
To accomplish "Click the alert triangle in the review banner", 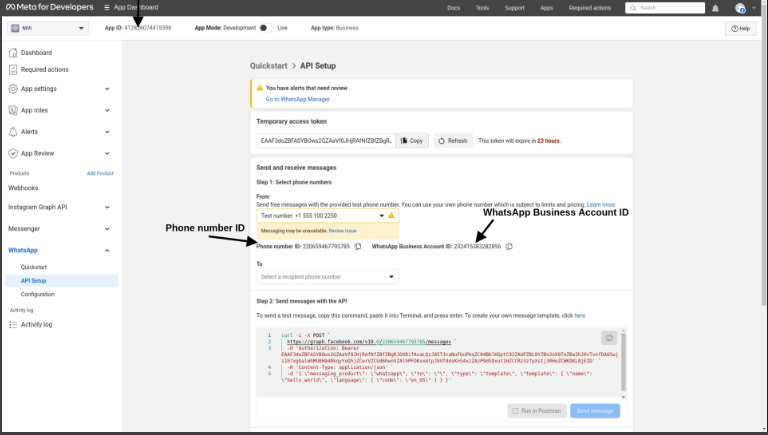I will coord(260,88).
